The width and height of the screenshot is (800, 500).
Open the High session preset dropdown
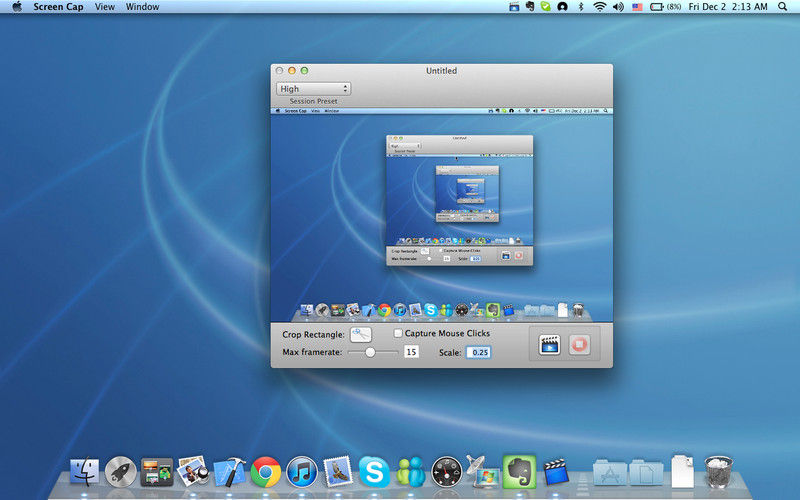coord(313,89)
